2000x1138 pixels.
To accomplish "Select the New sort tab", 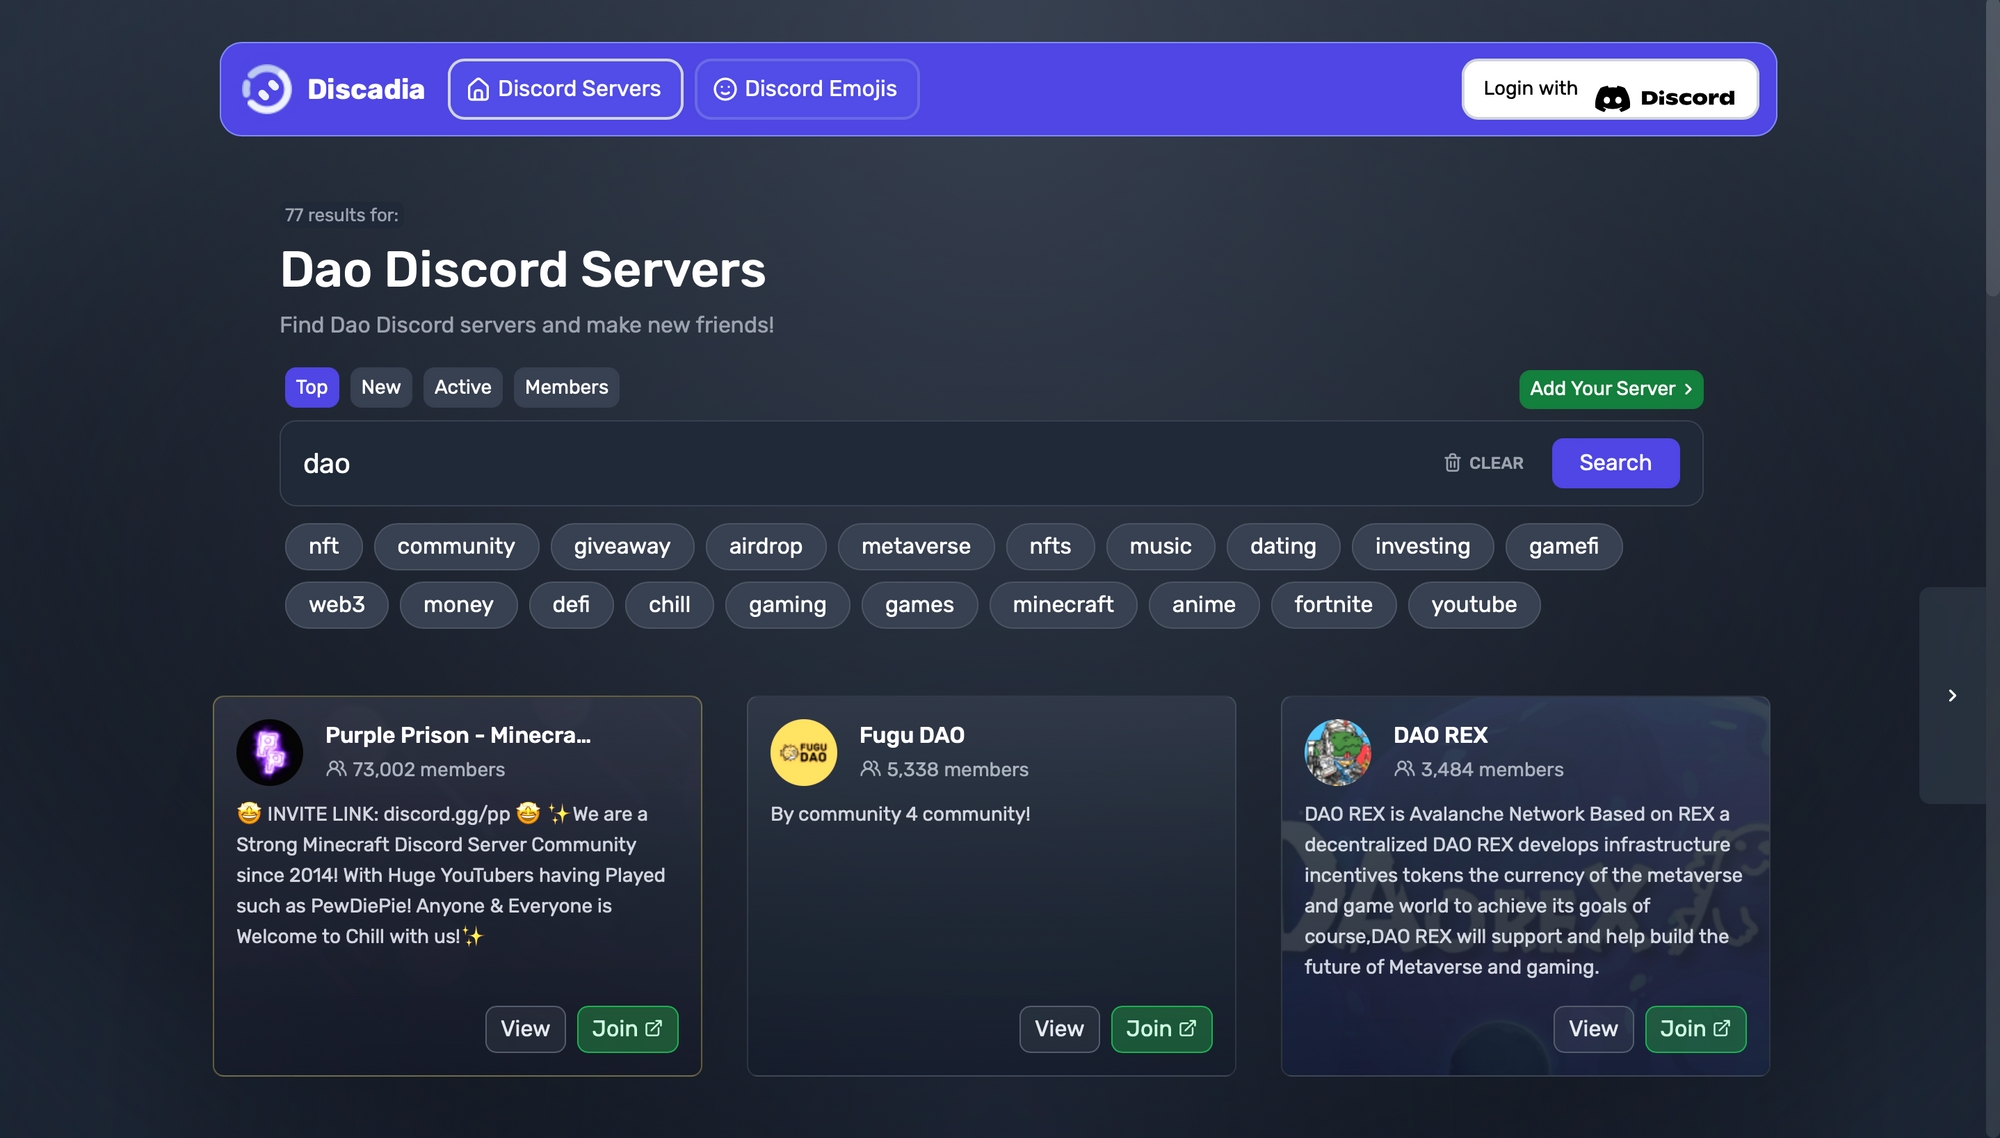I will pyautogui.click(x=381, y=387).
